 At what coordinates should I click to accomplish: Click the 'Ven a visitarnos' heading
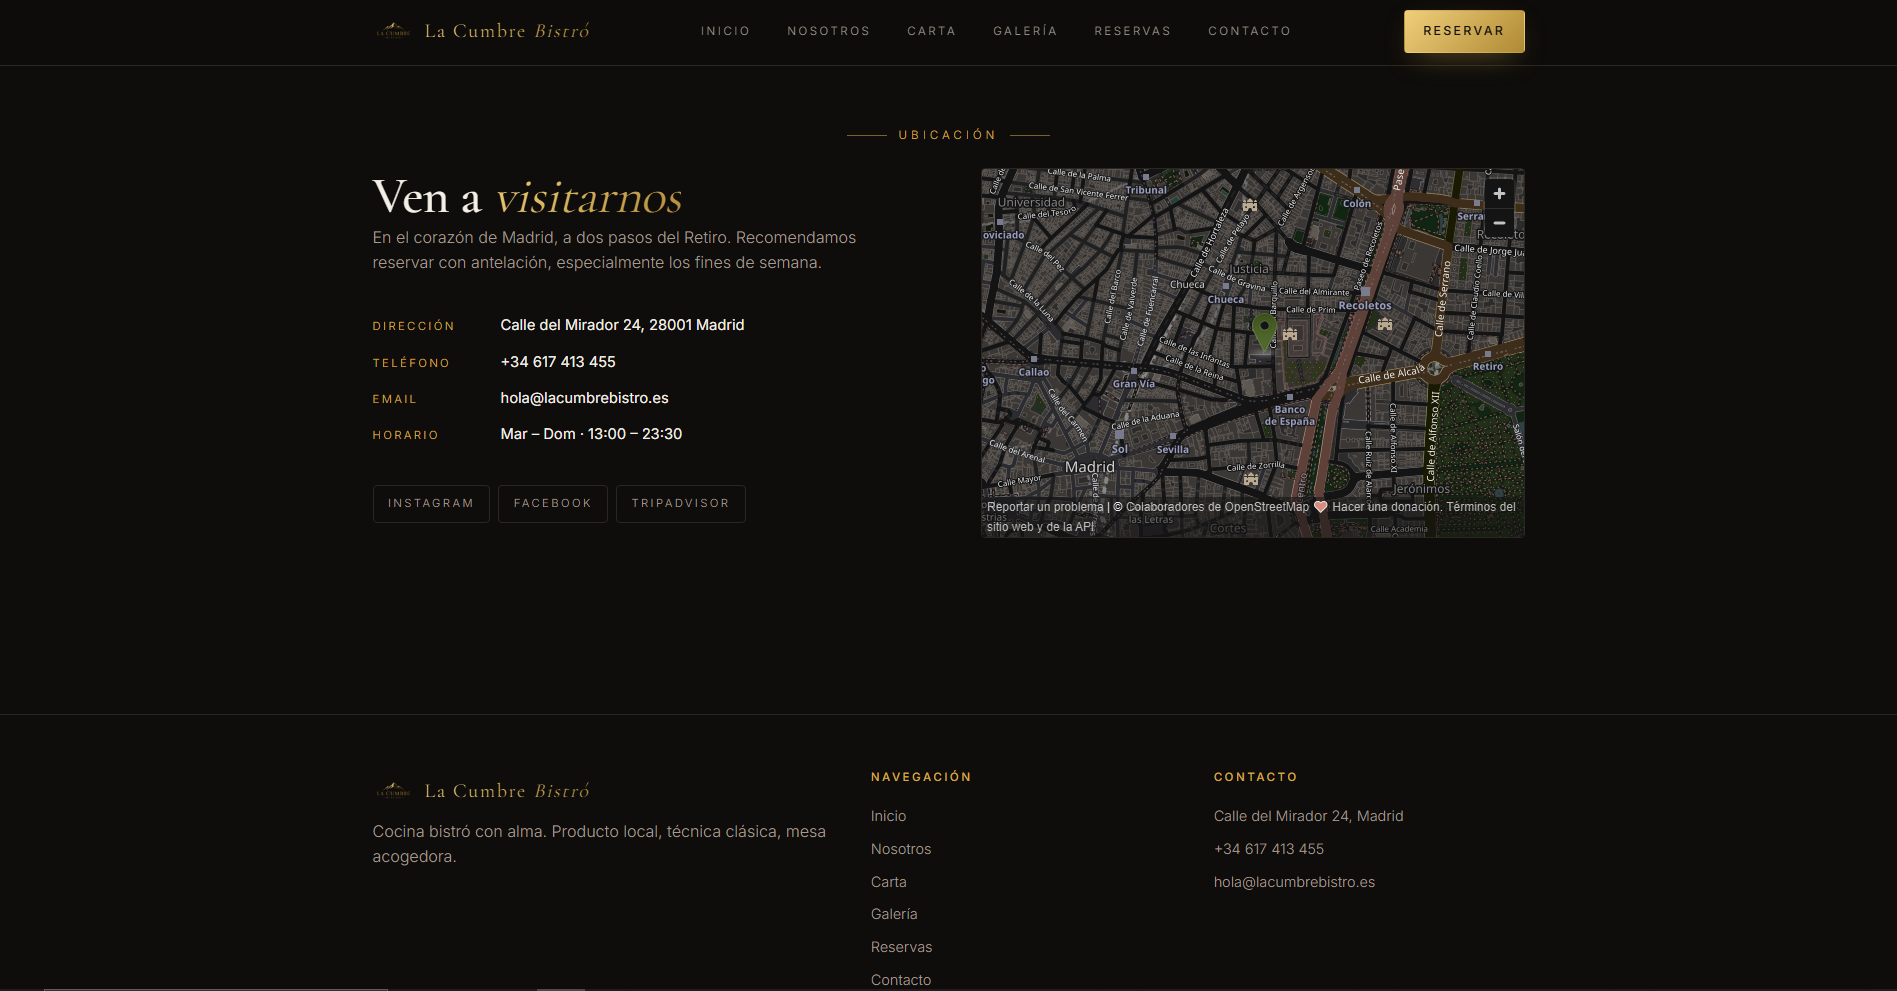coord(527,197)
